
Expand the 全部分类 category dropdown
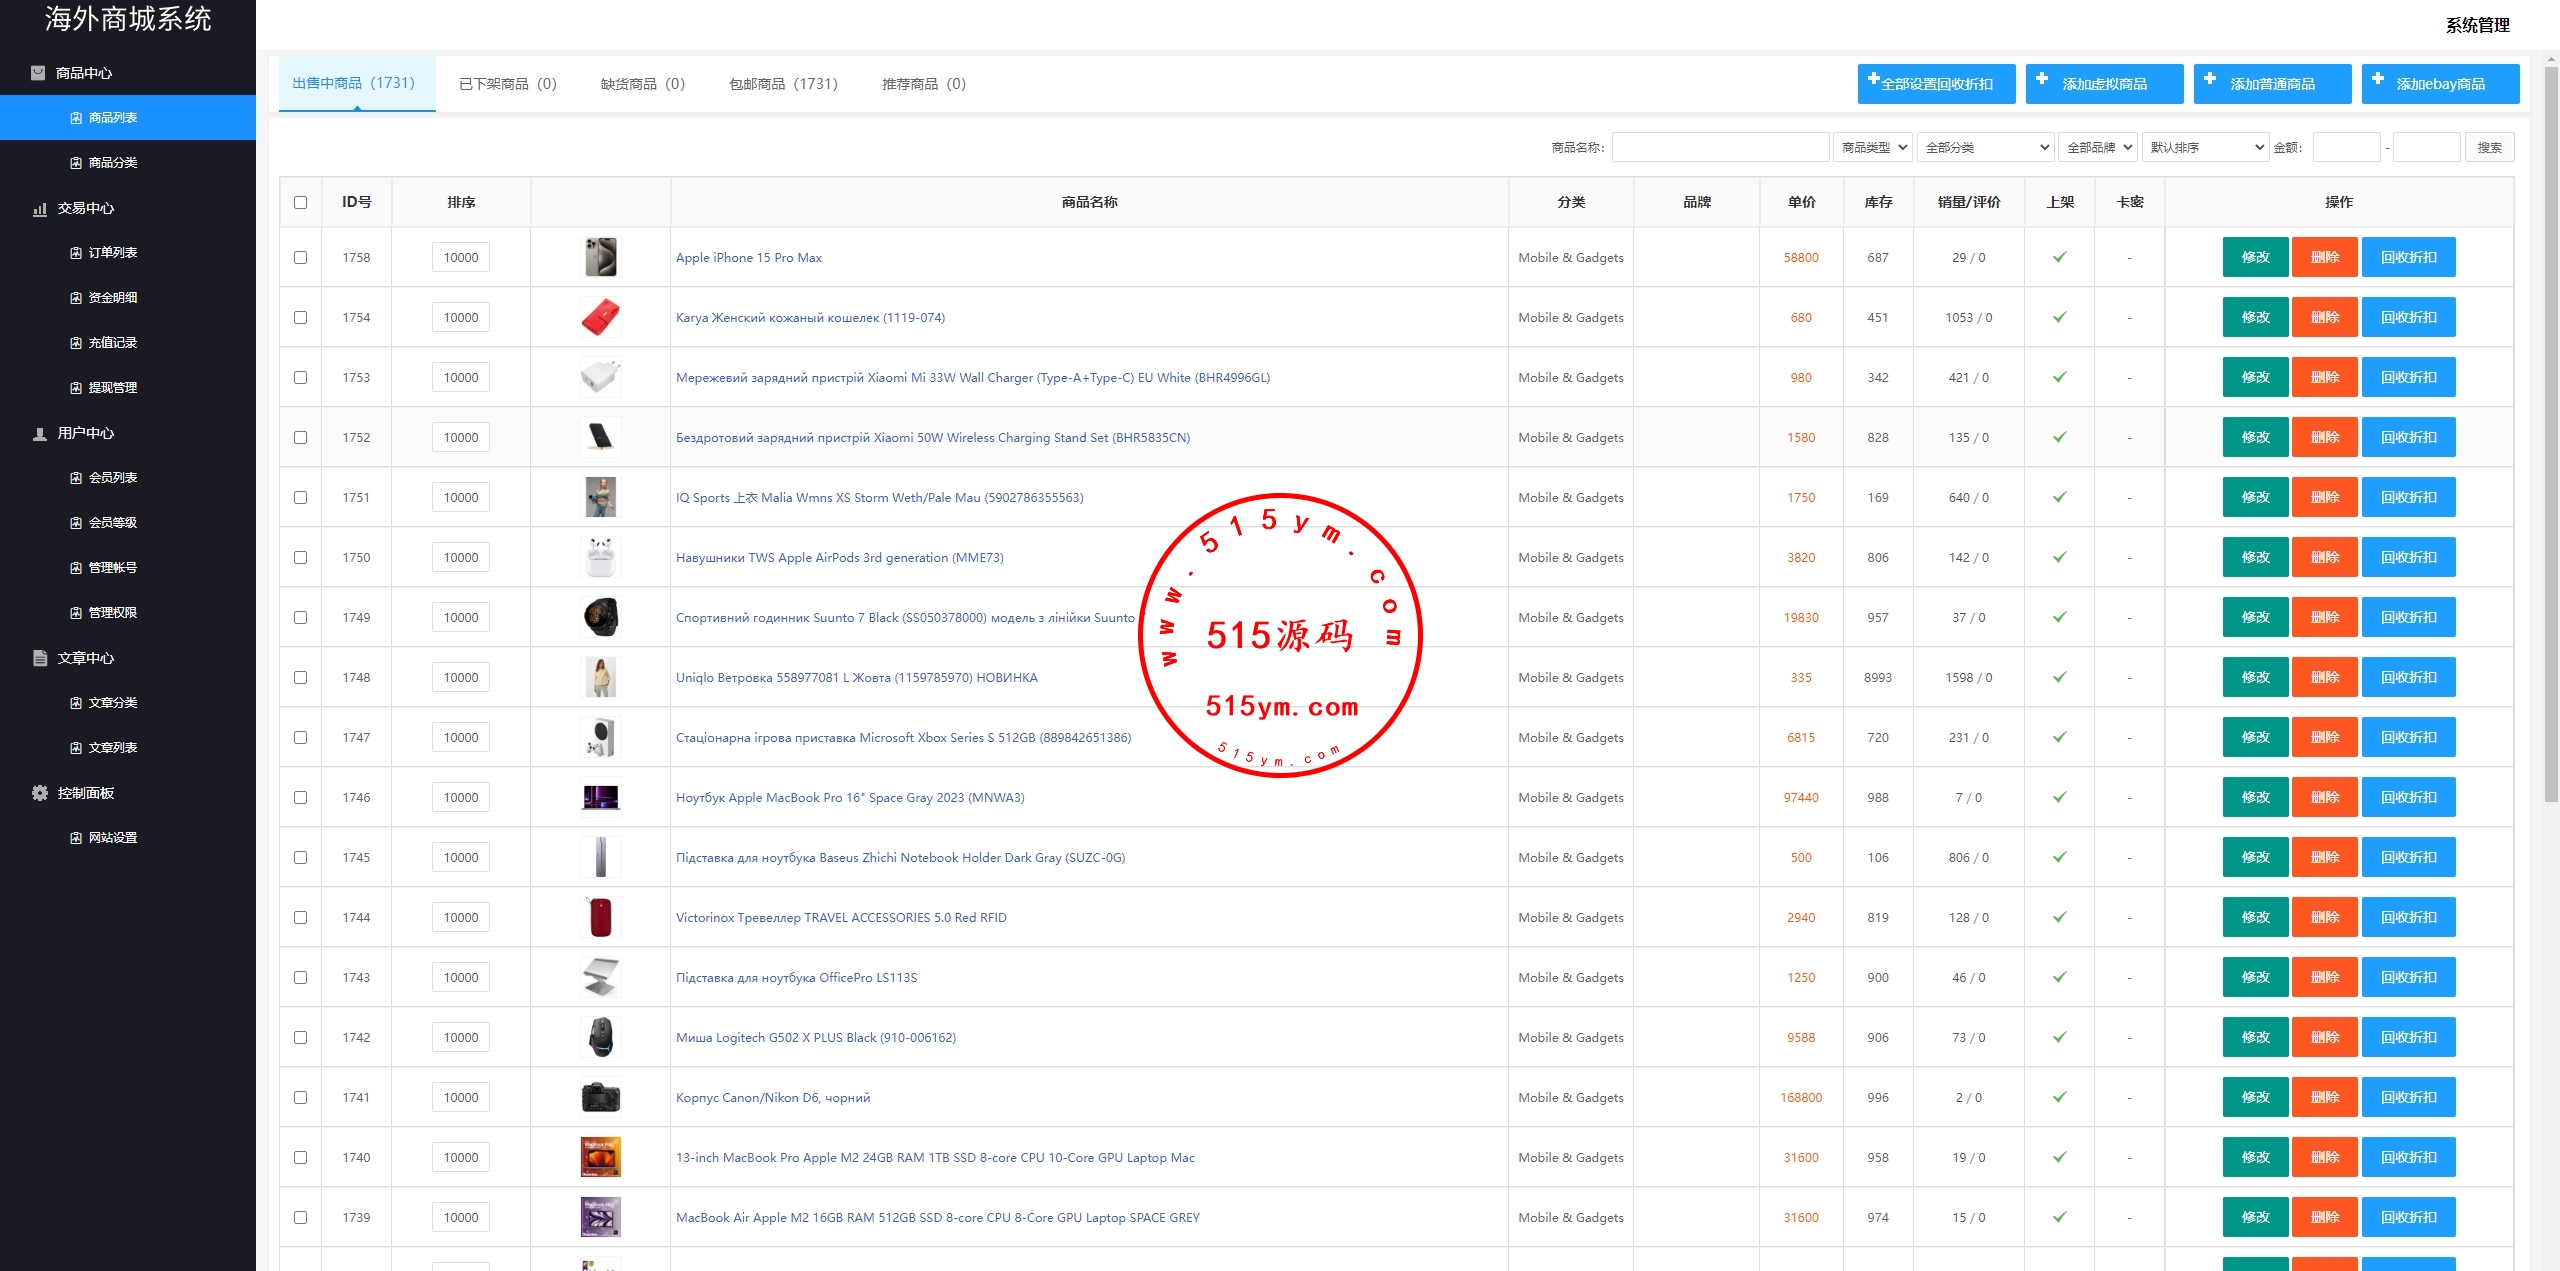pos(1985,147)
